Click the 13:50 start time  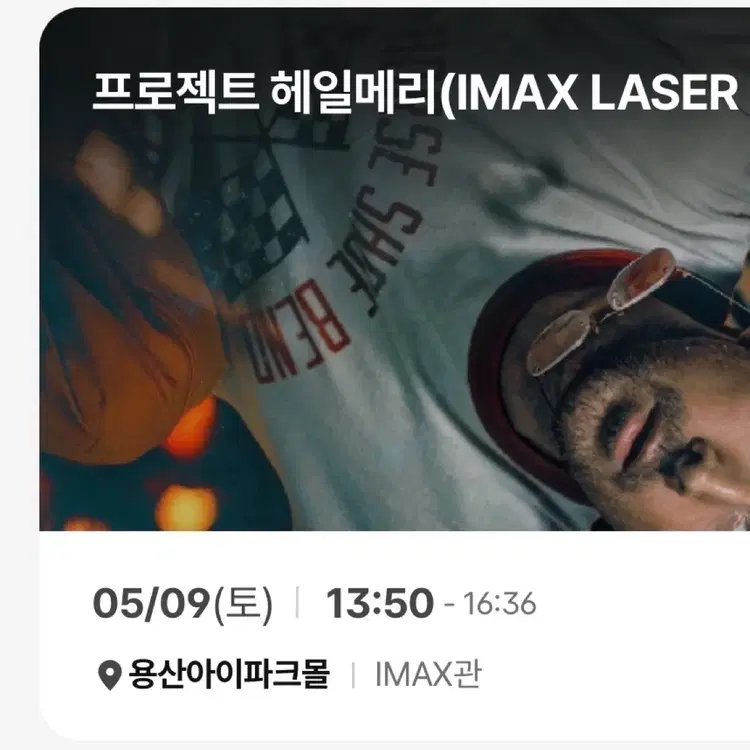[x=379, y=603]
